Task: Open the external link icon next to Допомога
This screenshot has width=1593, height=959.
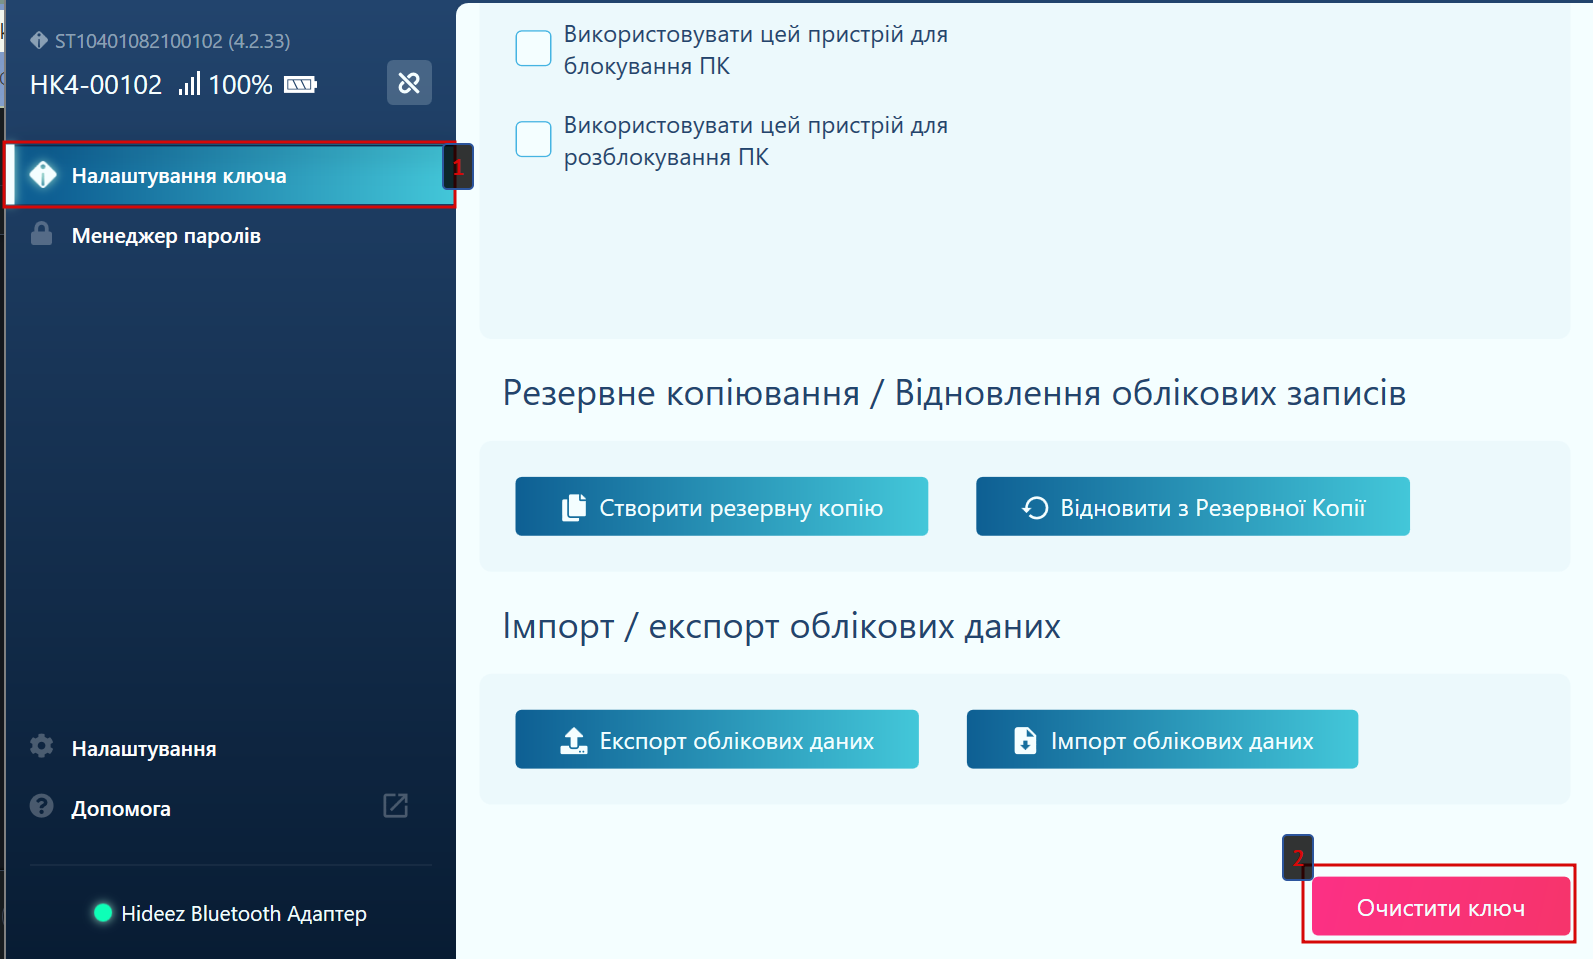Action: coord(396,806)
